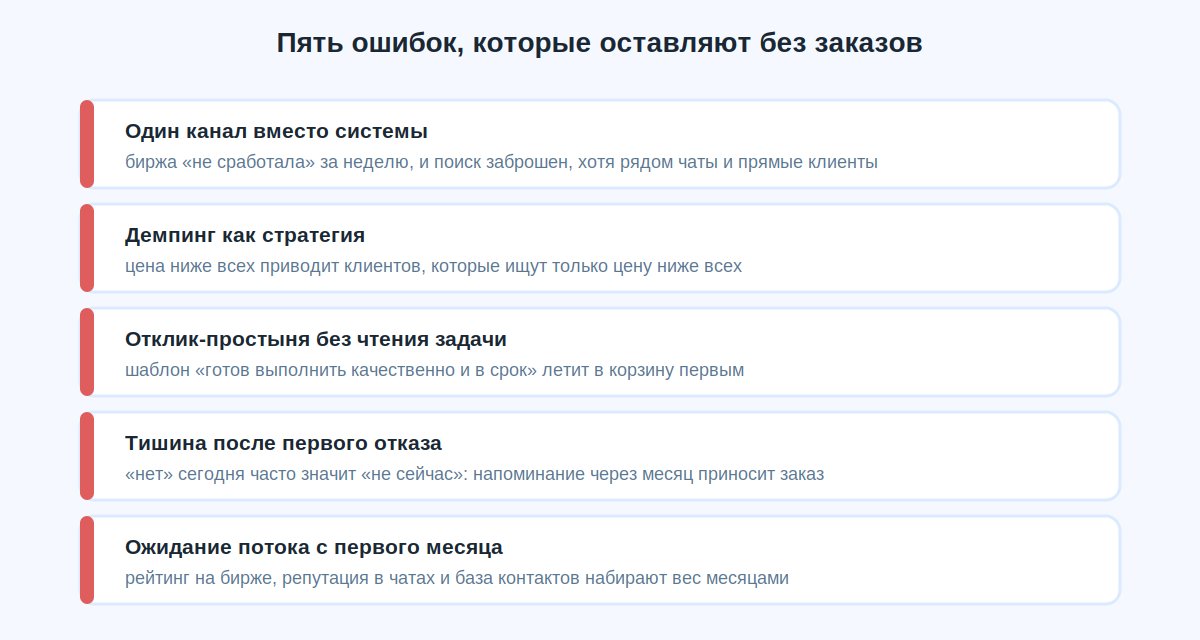Click the heading "Пять ошибок, которые оставляют без заказов"

[599, 43]
